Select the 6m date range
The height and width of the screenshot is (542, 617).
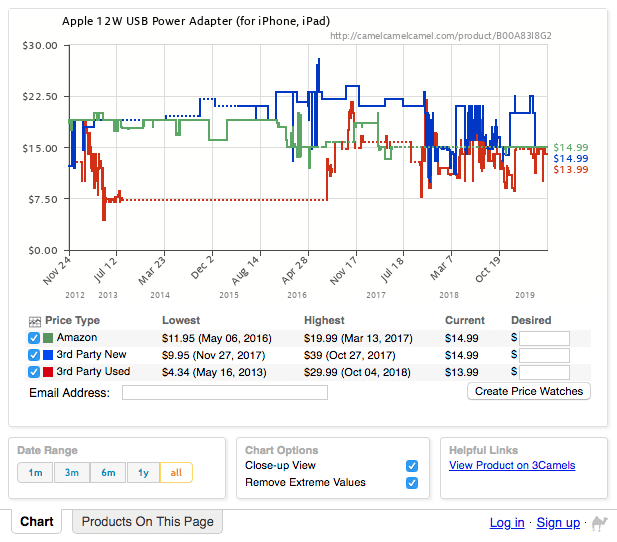coord(108,472)
